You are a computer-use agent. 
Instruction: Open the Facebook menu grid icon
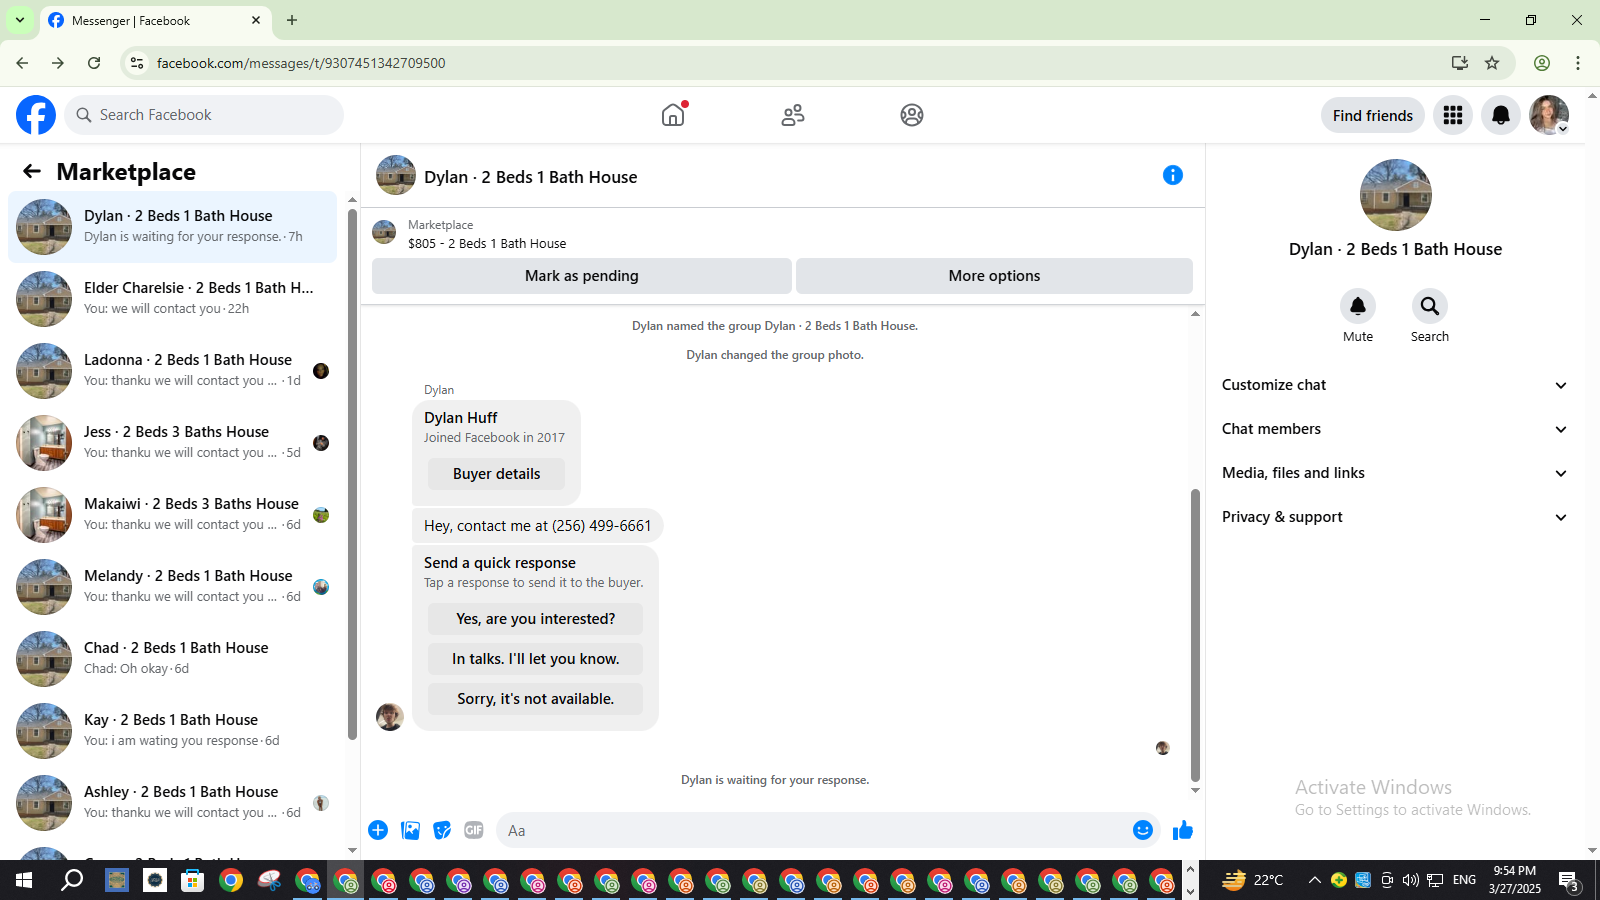click(x=1453, y=115)
